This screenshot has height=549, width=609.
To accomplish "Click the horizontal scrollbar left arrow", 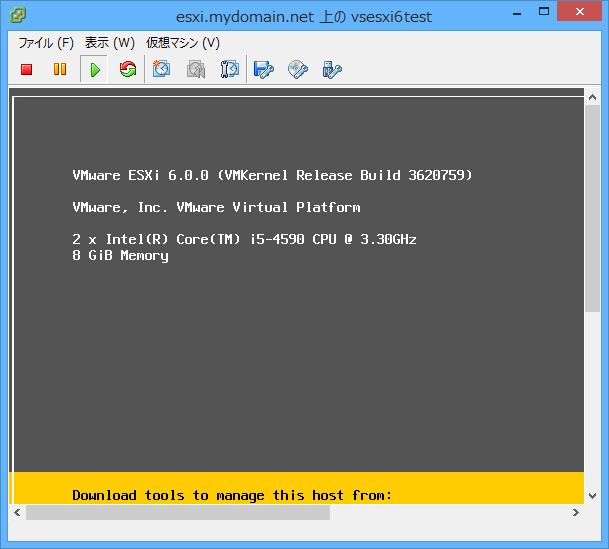I will pos(17,513).
